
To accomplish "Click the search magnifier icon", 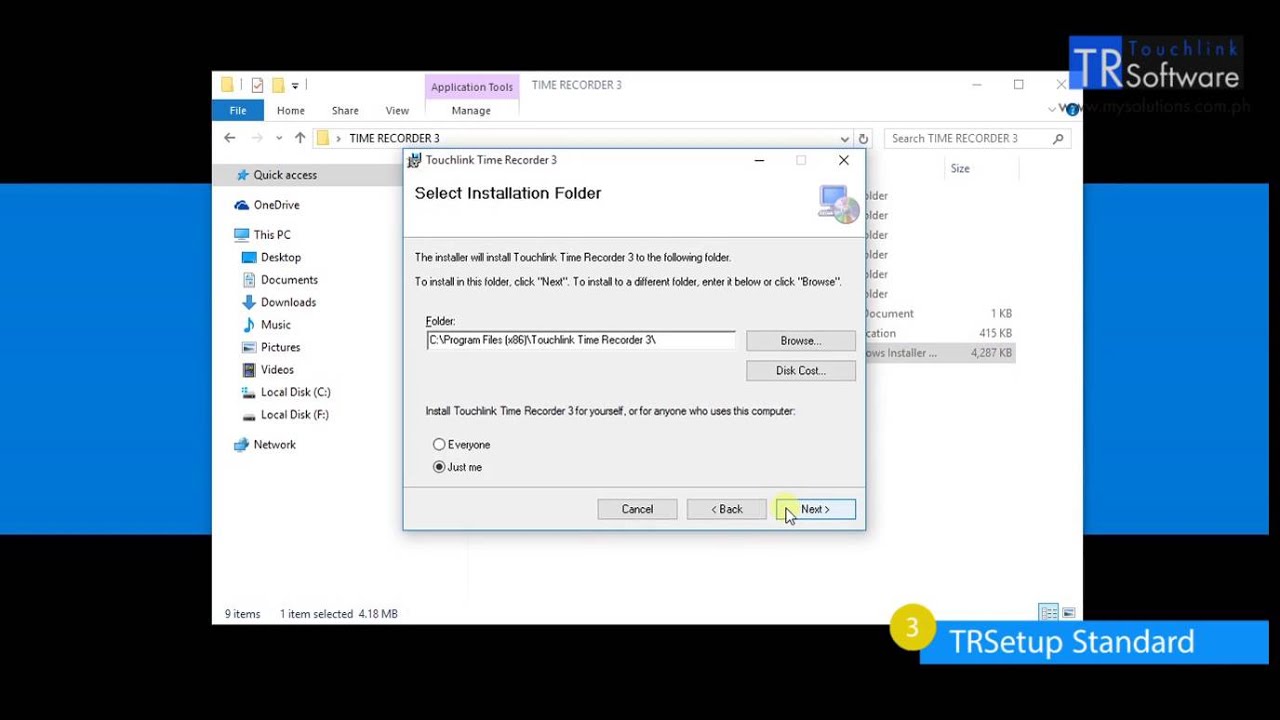I will tap(1058, 139).
